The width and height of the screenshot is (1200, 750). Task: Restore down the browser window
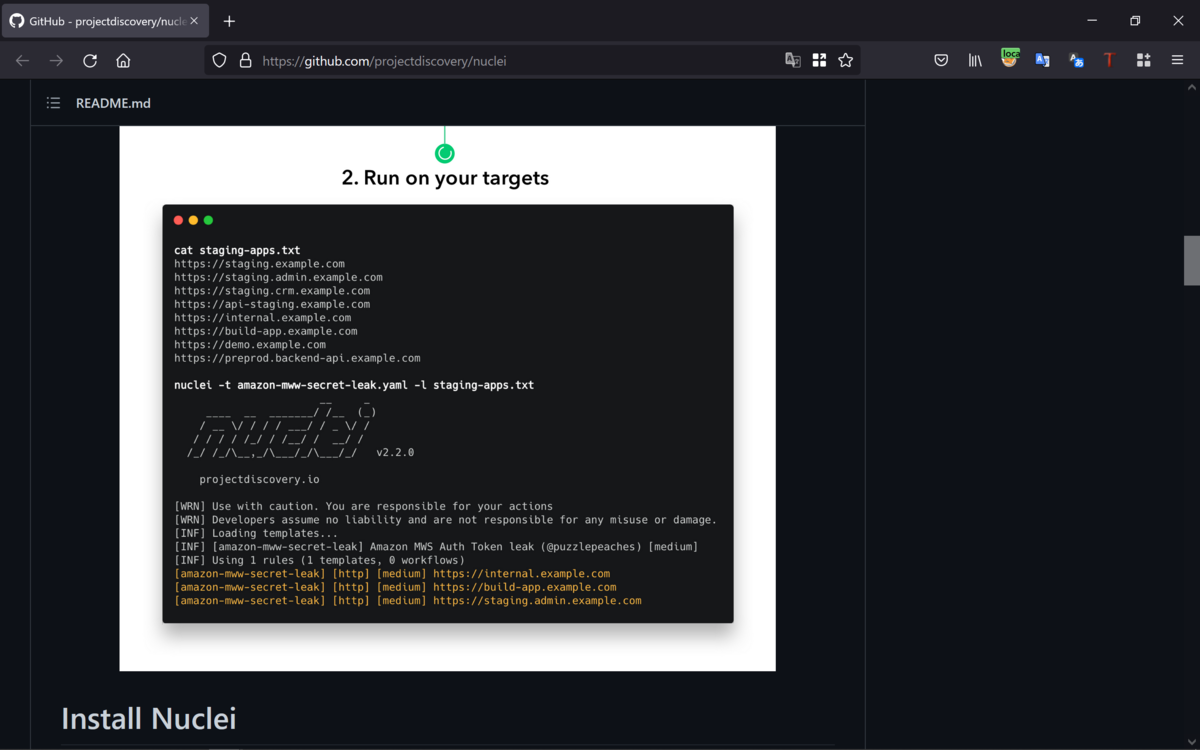1135,21
